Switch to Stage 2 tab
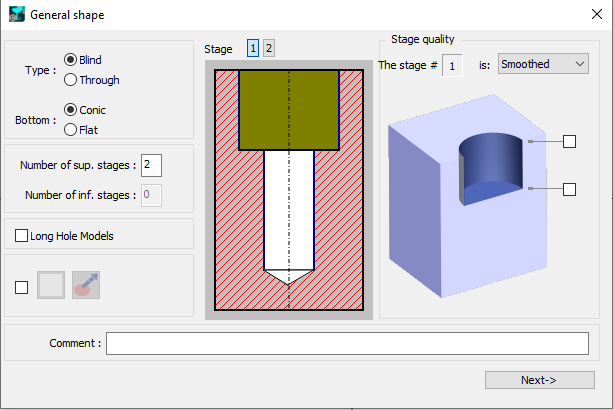Screen dimensions: 614x410 (x=269, y=48)
